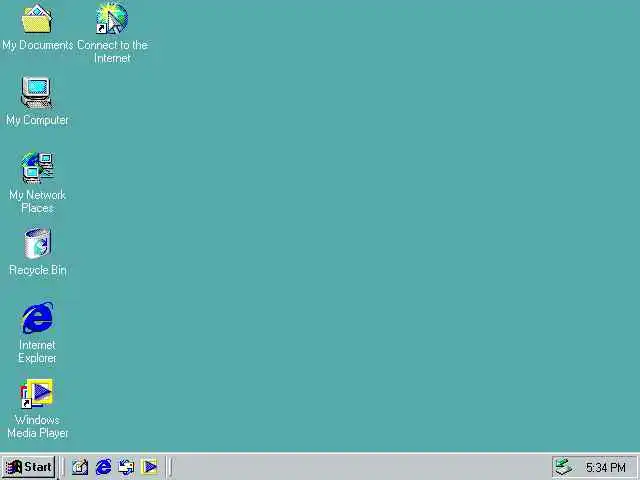Click the hardware tray icon beside clock
Image resolution: width=640 pixels, height=480 pixels.
pyautogui.click(x=564, y=467)
